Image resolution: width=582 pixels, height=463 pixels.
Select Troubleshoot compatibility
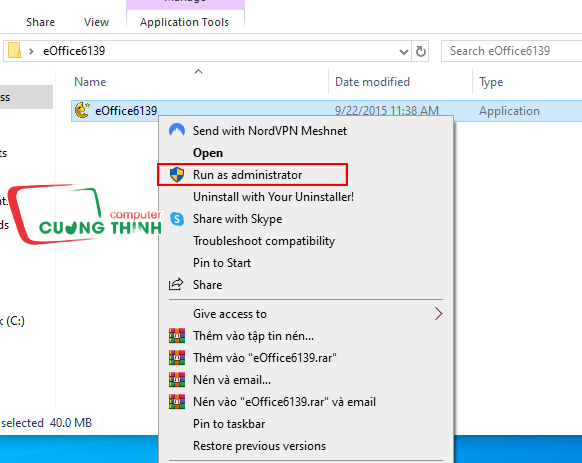coord(264,241)
